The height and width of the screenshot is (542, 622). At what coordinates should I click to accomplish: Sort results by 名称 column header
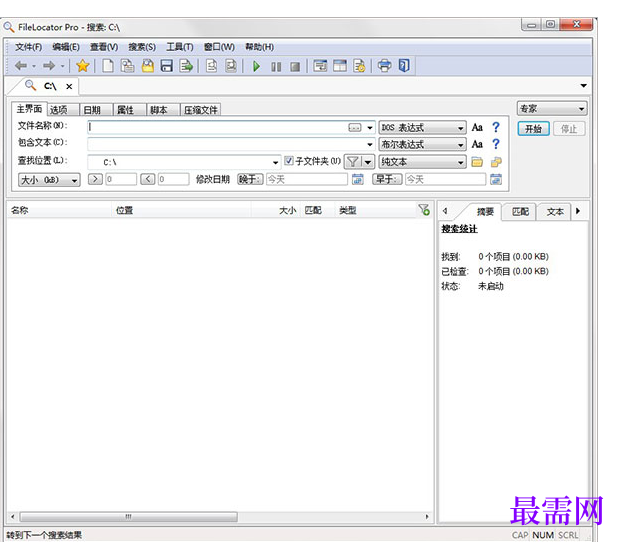(60, 210)
